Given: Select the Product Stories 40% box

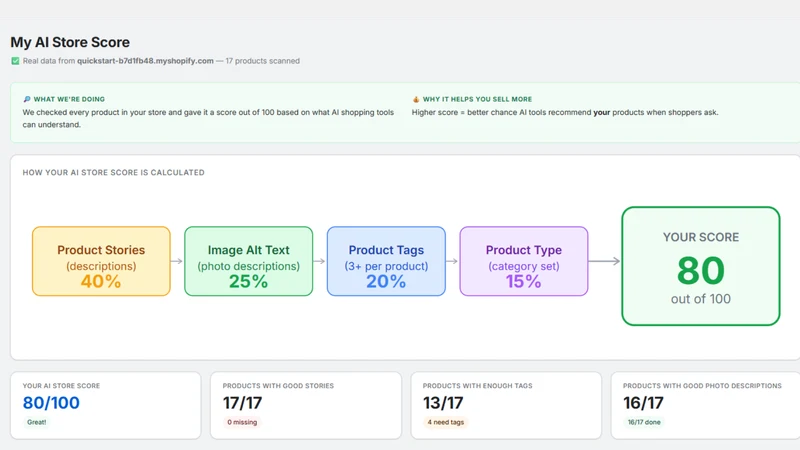Looking at the screenshot, I should click(101, 261).
